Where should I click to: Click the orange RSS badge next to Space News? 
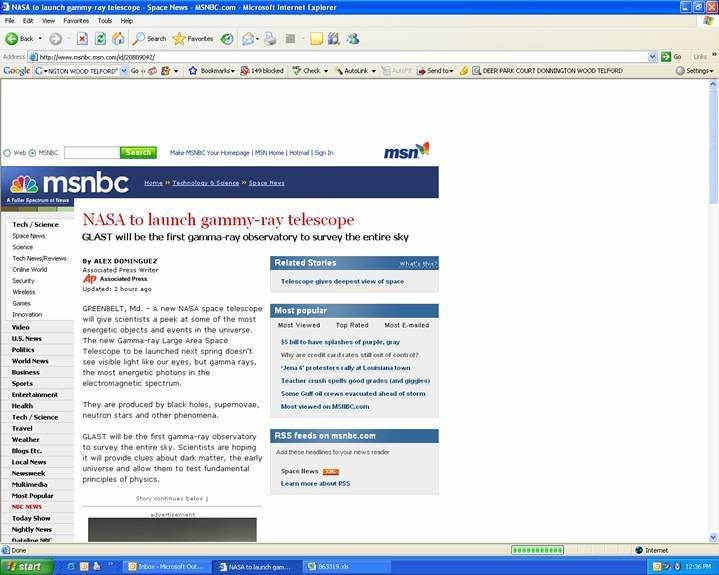pyautogui.click(x=331, y=472)
